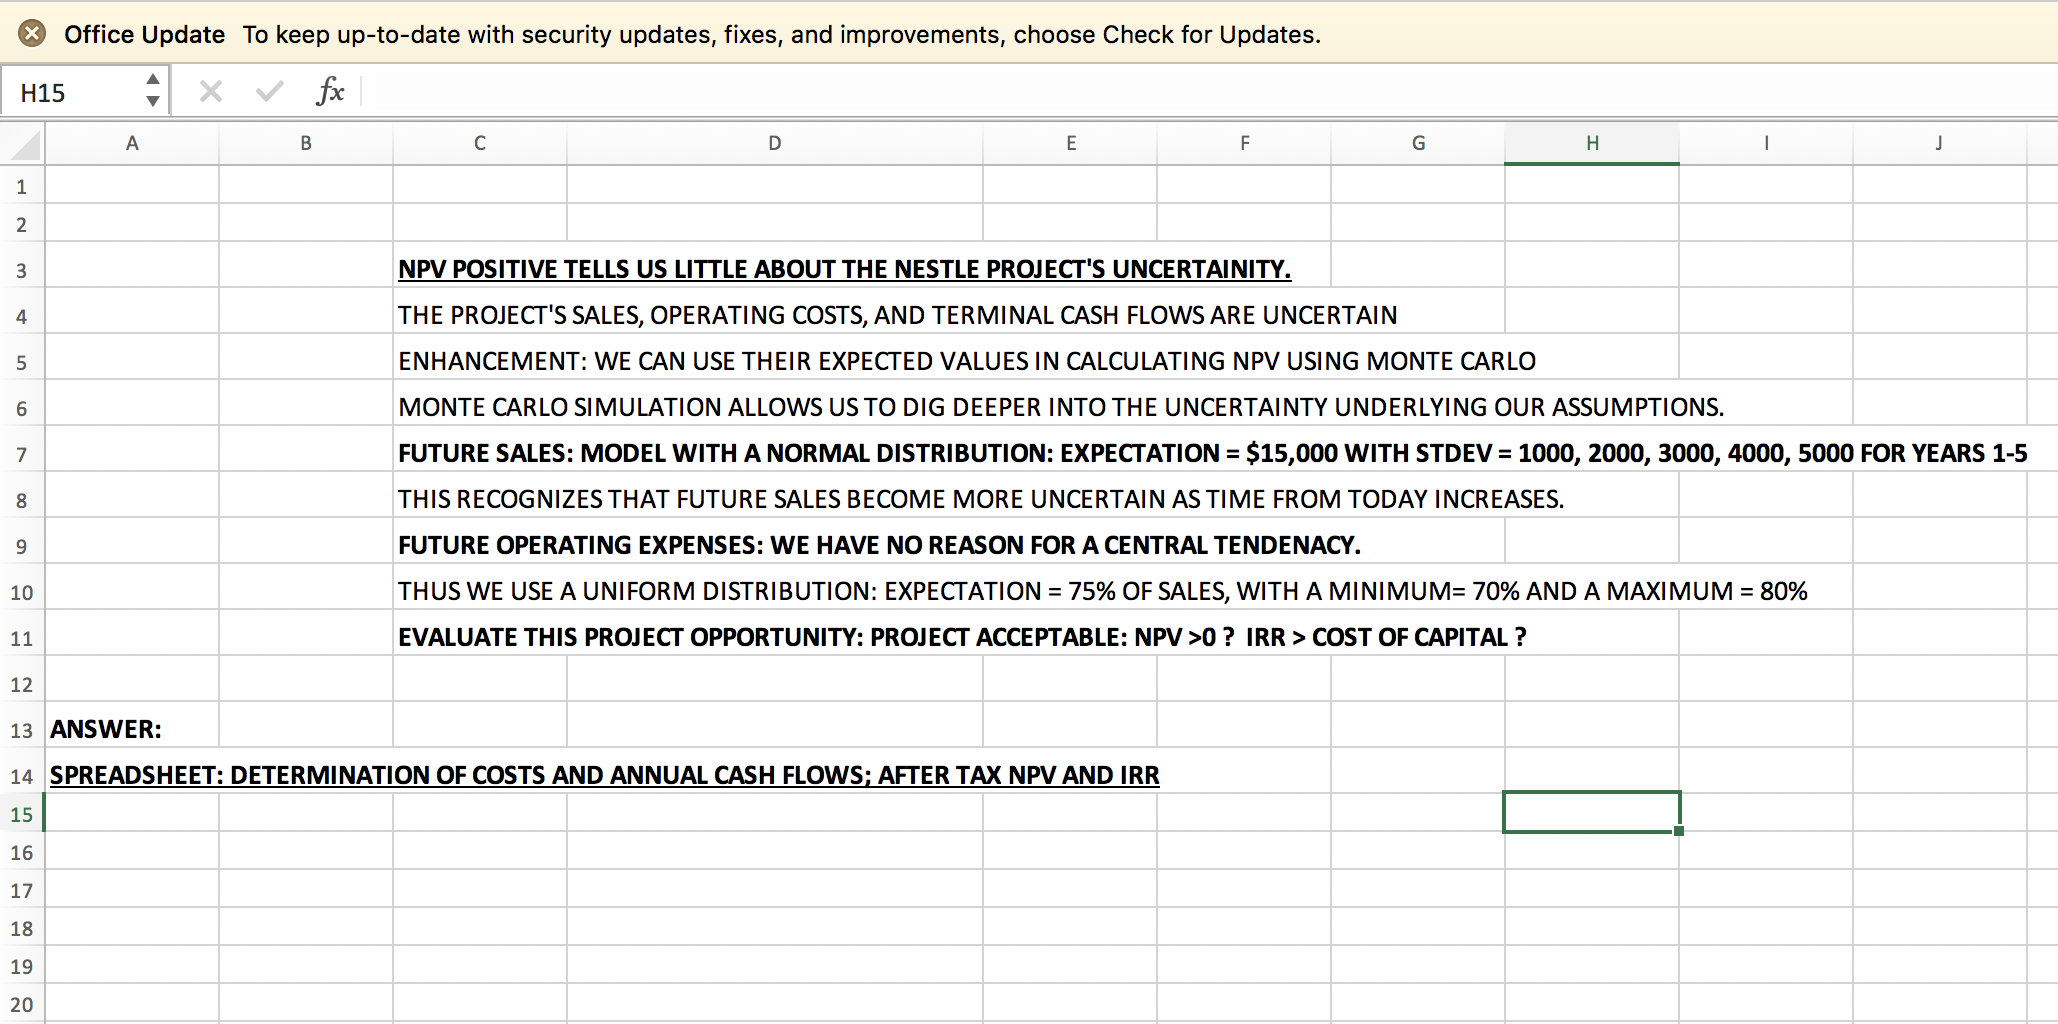Click 'THE PROJECT'S SALES, OPERATING COSTS' text
Screen dimensions: 2058x1024
click(897, 315)
